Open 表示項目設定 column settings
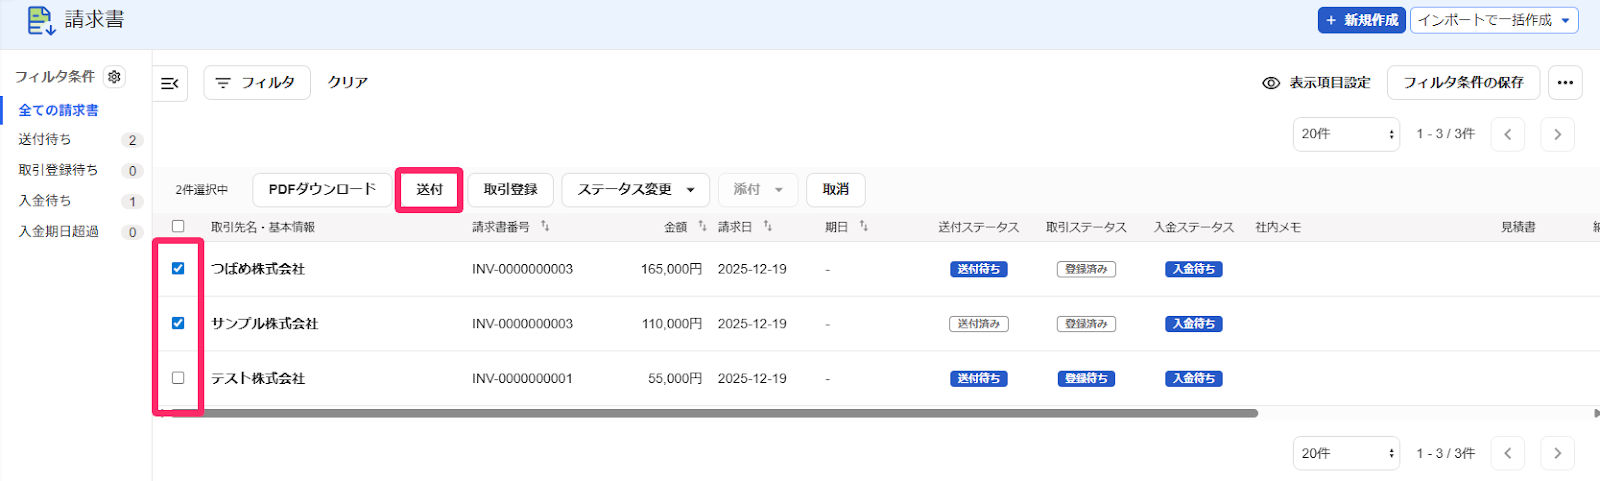 click(1317, 83)
